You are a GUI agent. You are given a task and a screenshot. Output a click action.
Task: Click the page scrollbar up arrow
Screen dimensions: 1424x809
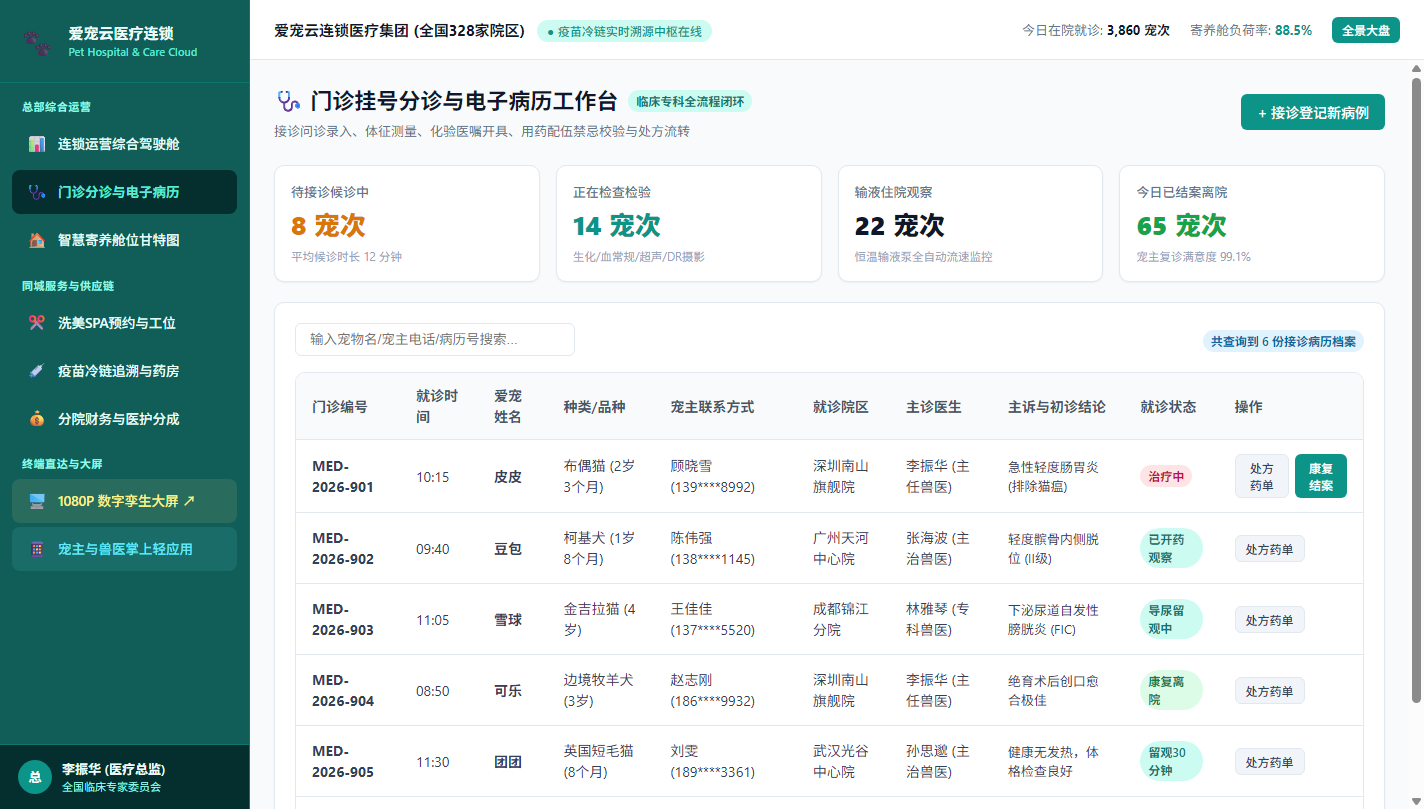coord(1415,69)
